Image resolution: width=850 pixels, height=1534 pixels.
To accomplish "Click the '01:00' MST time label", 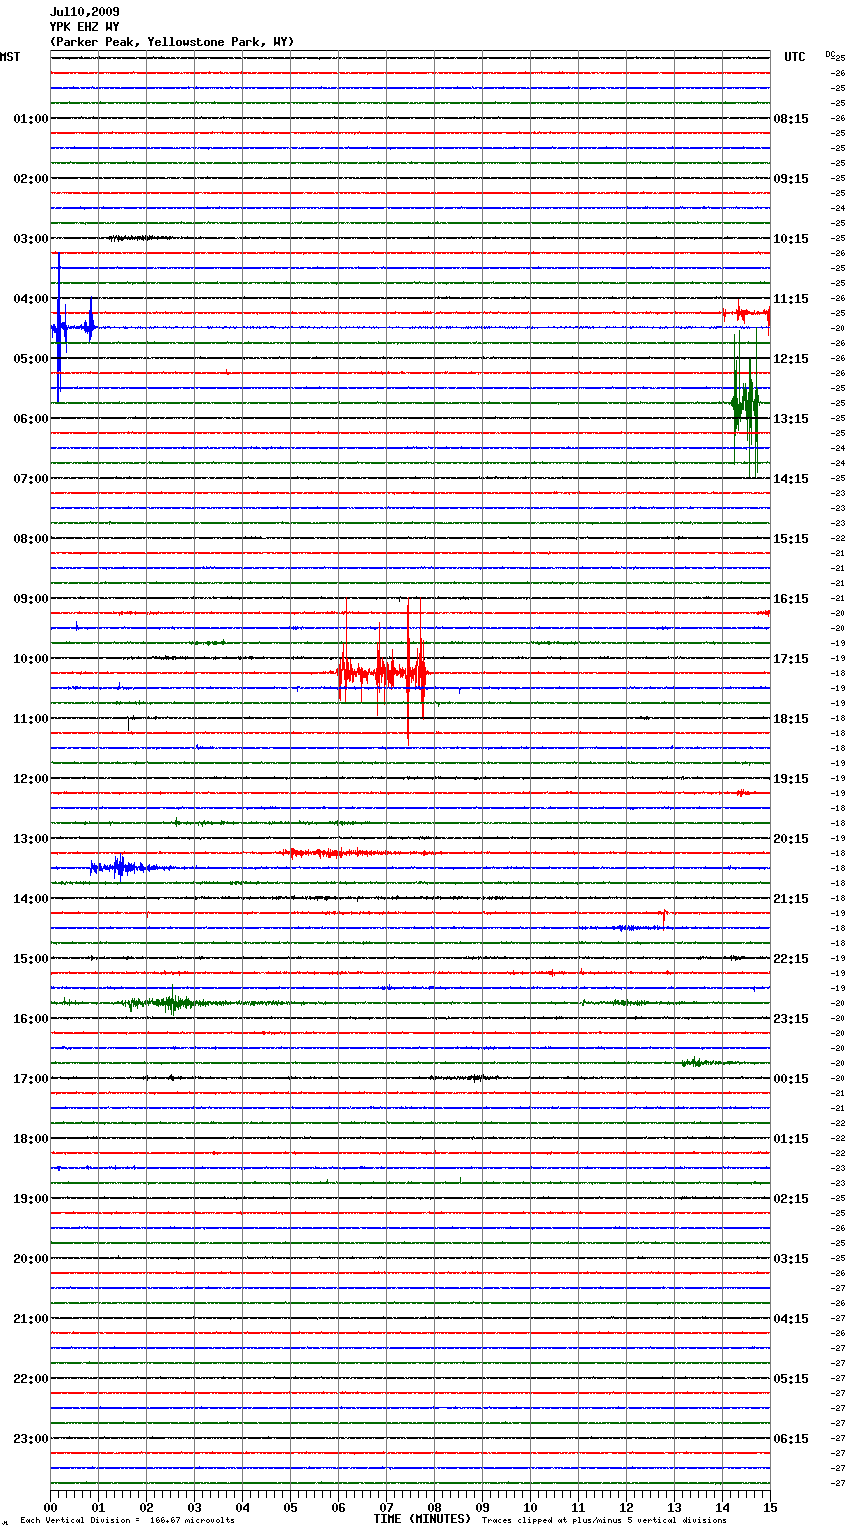I will tap(30, 119).
